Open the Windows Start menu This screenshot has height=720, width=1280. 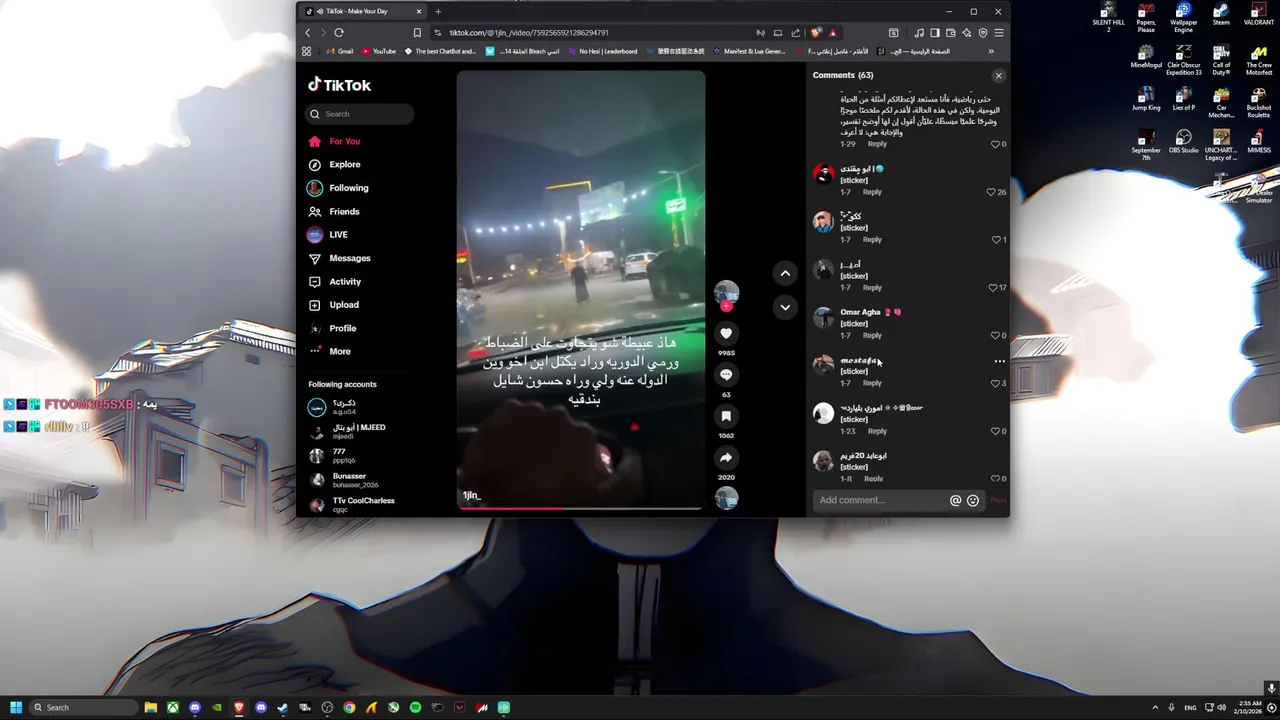(16, 707)
